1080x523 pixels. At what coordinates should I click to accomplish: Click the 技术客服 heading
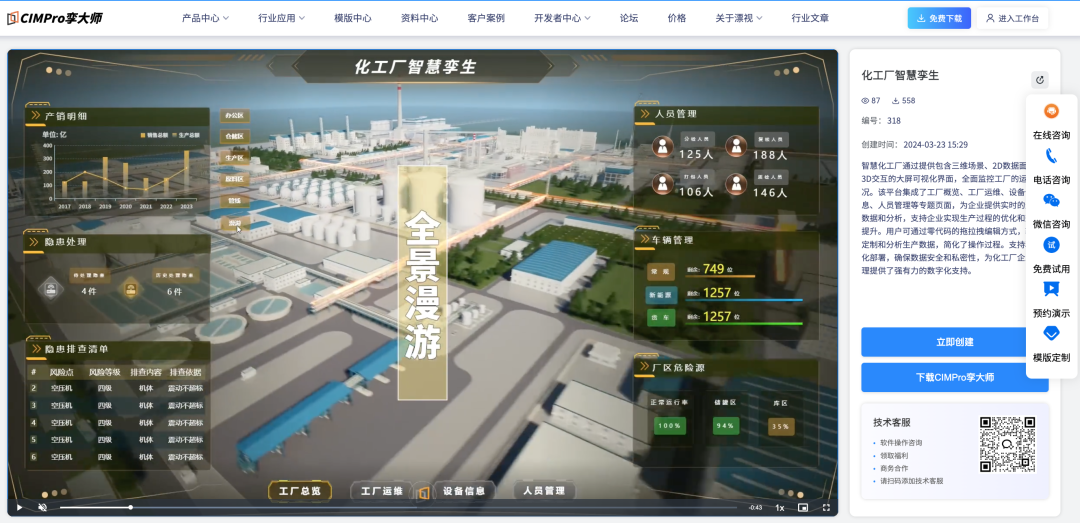pyautogui.click(x=892, y=422)
